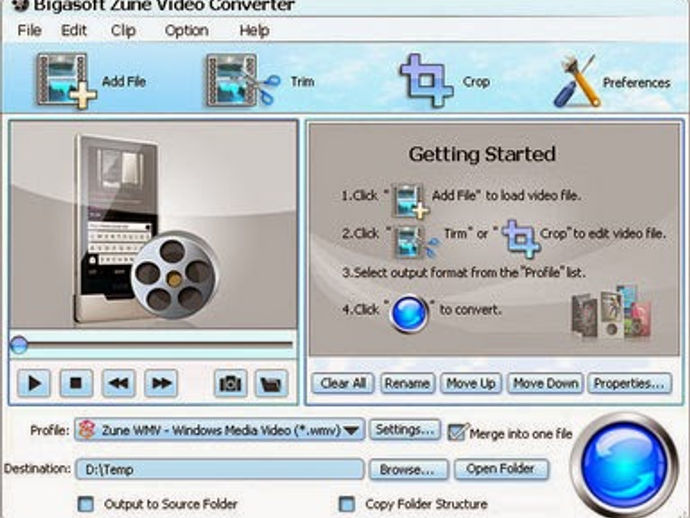Browse for destination folder
This screenshot has width=690, height=518.
(408, 470)
